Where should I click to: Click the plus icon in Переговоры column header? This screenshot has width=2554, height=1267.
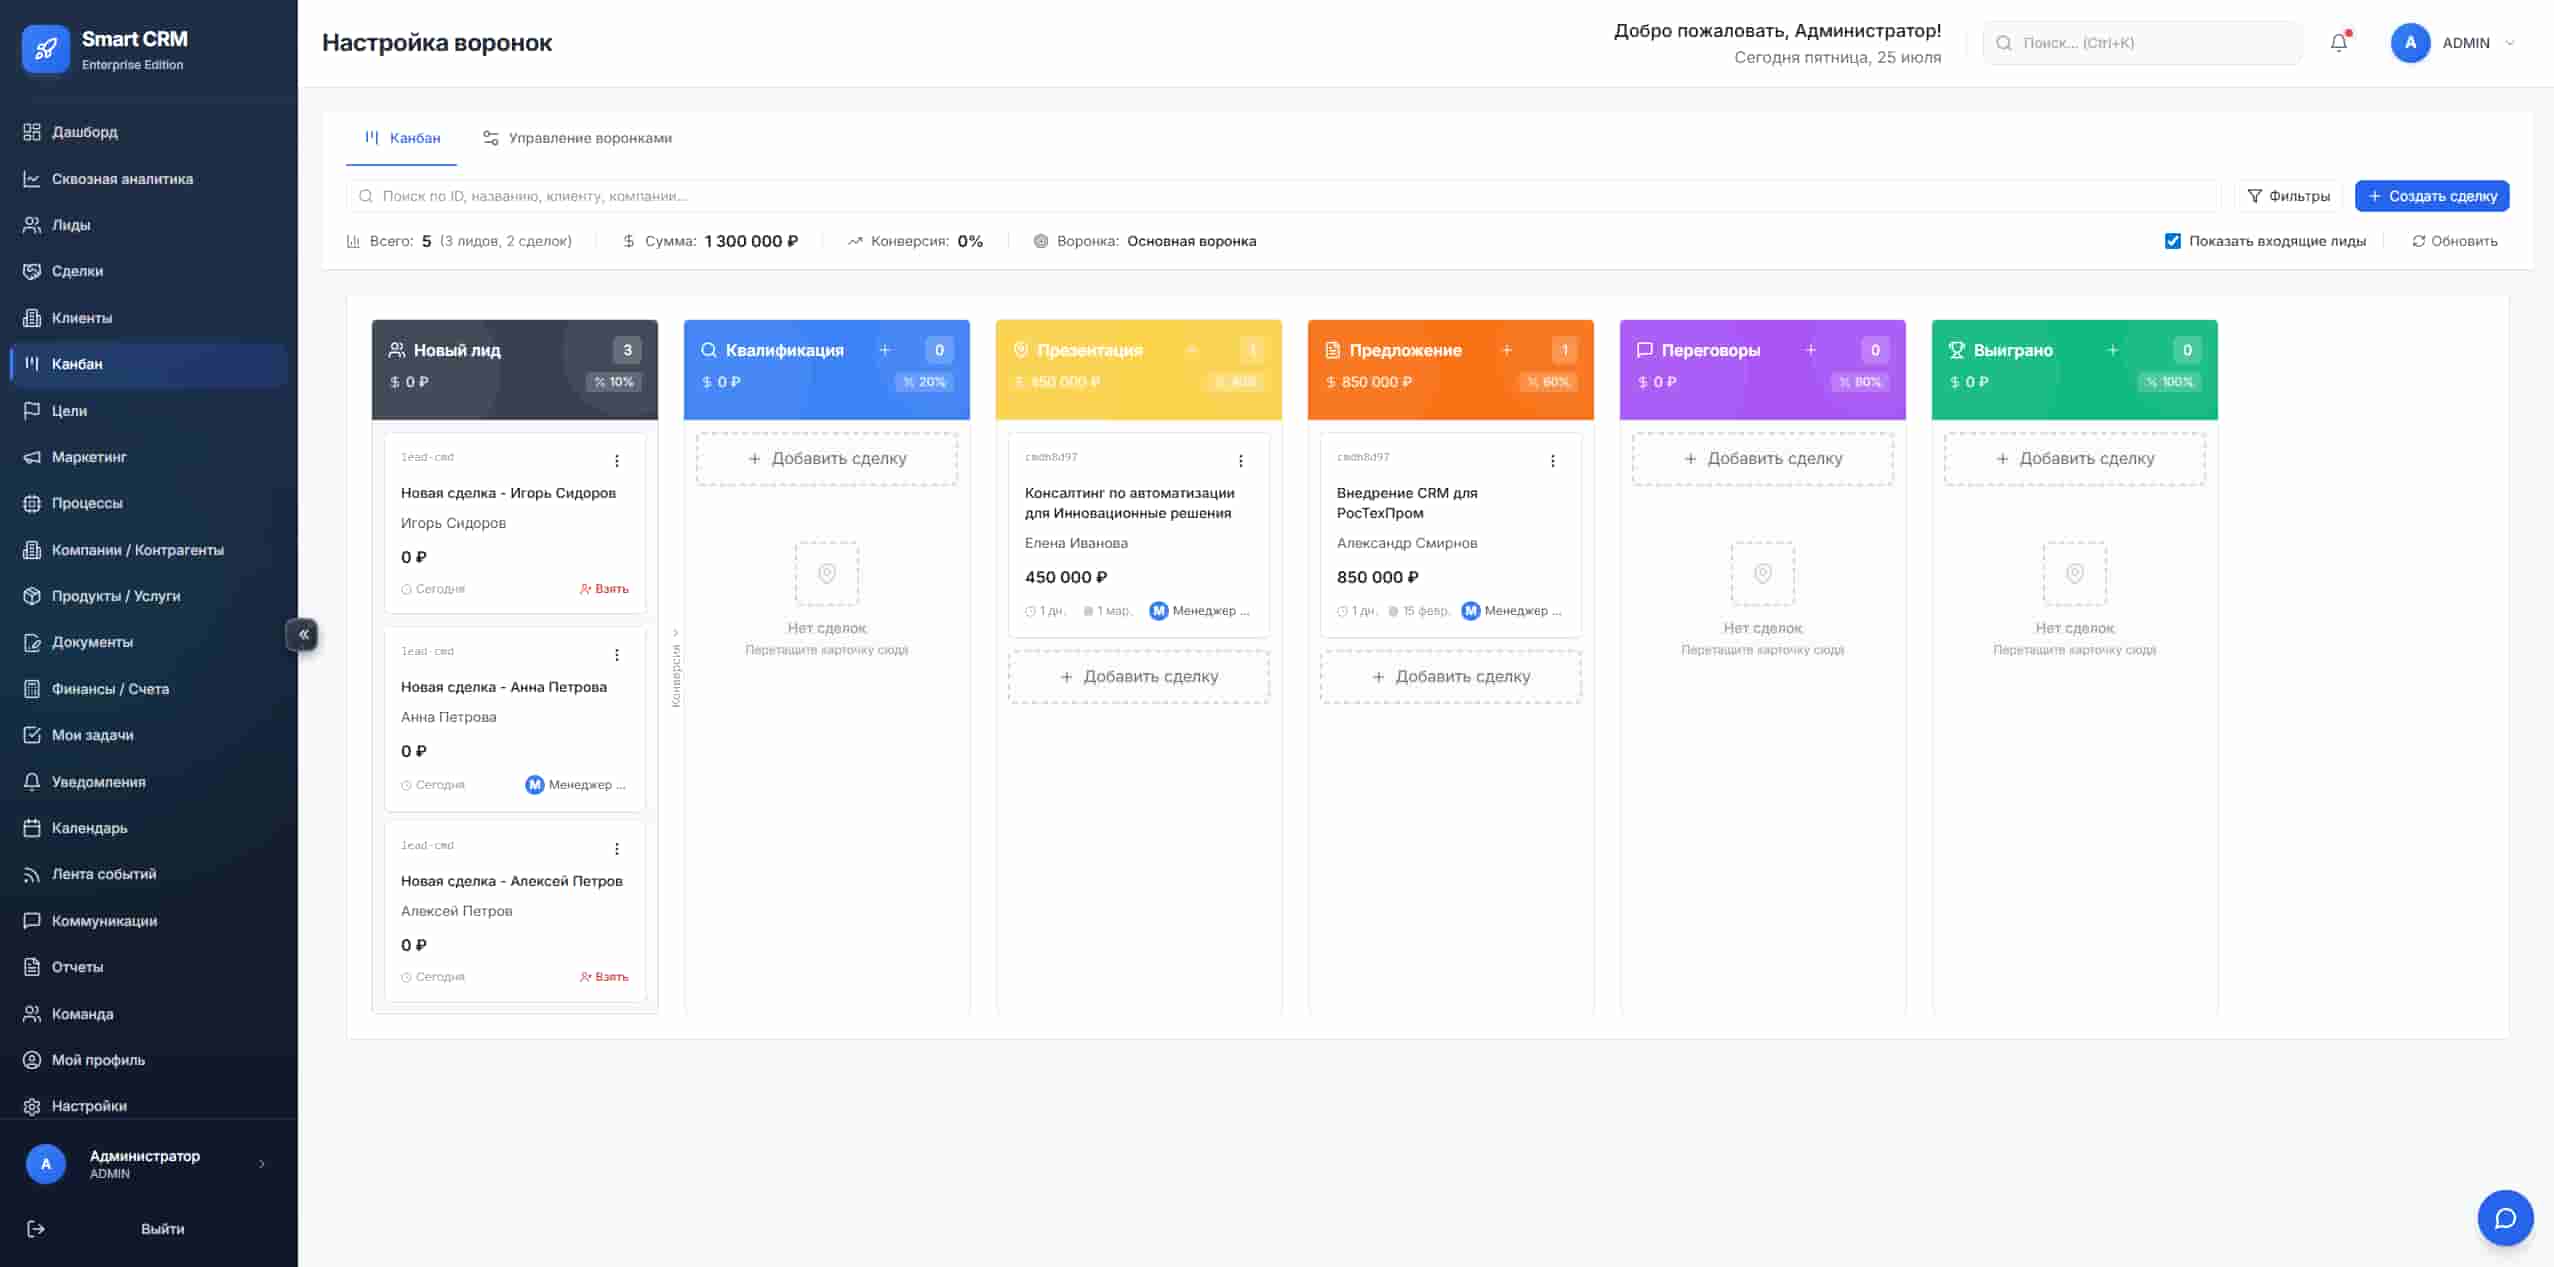[1810, 350]
